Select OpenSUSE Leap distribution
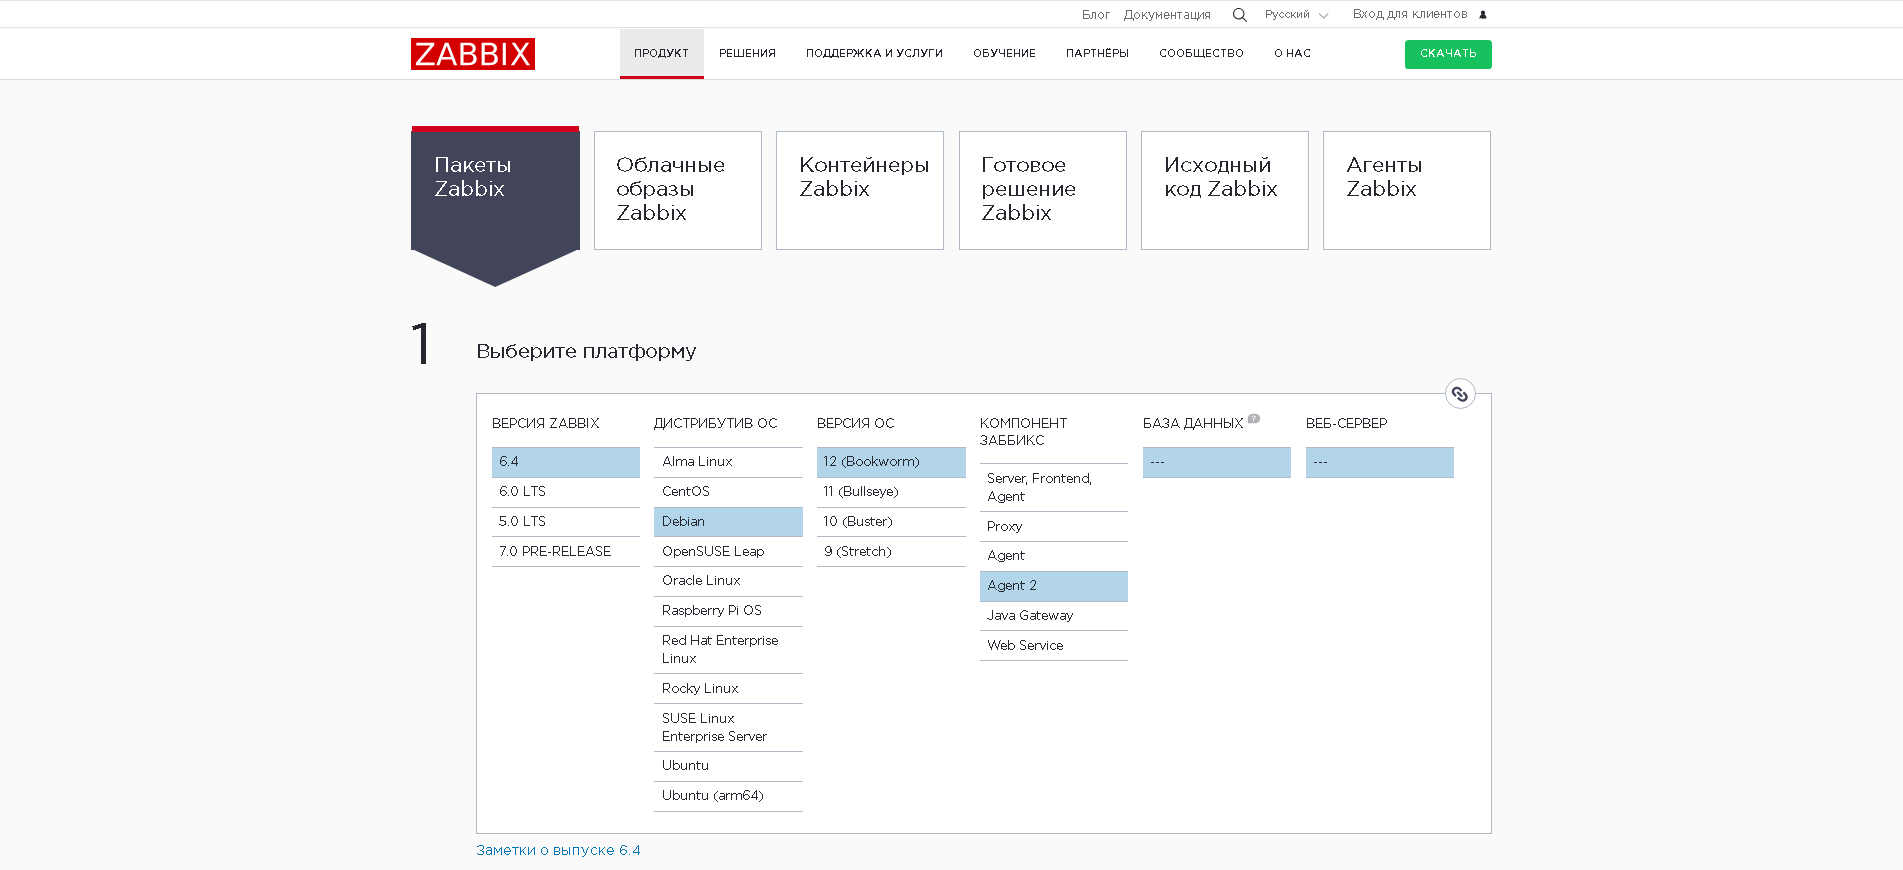The width and height of the screenshot is (1903, 870). (x=728, y=552)
